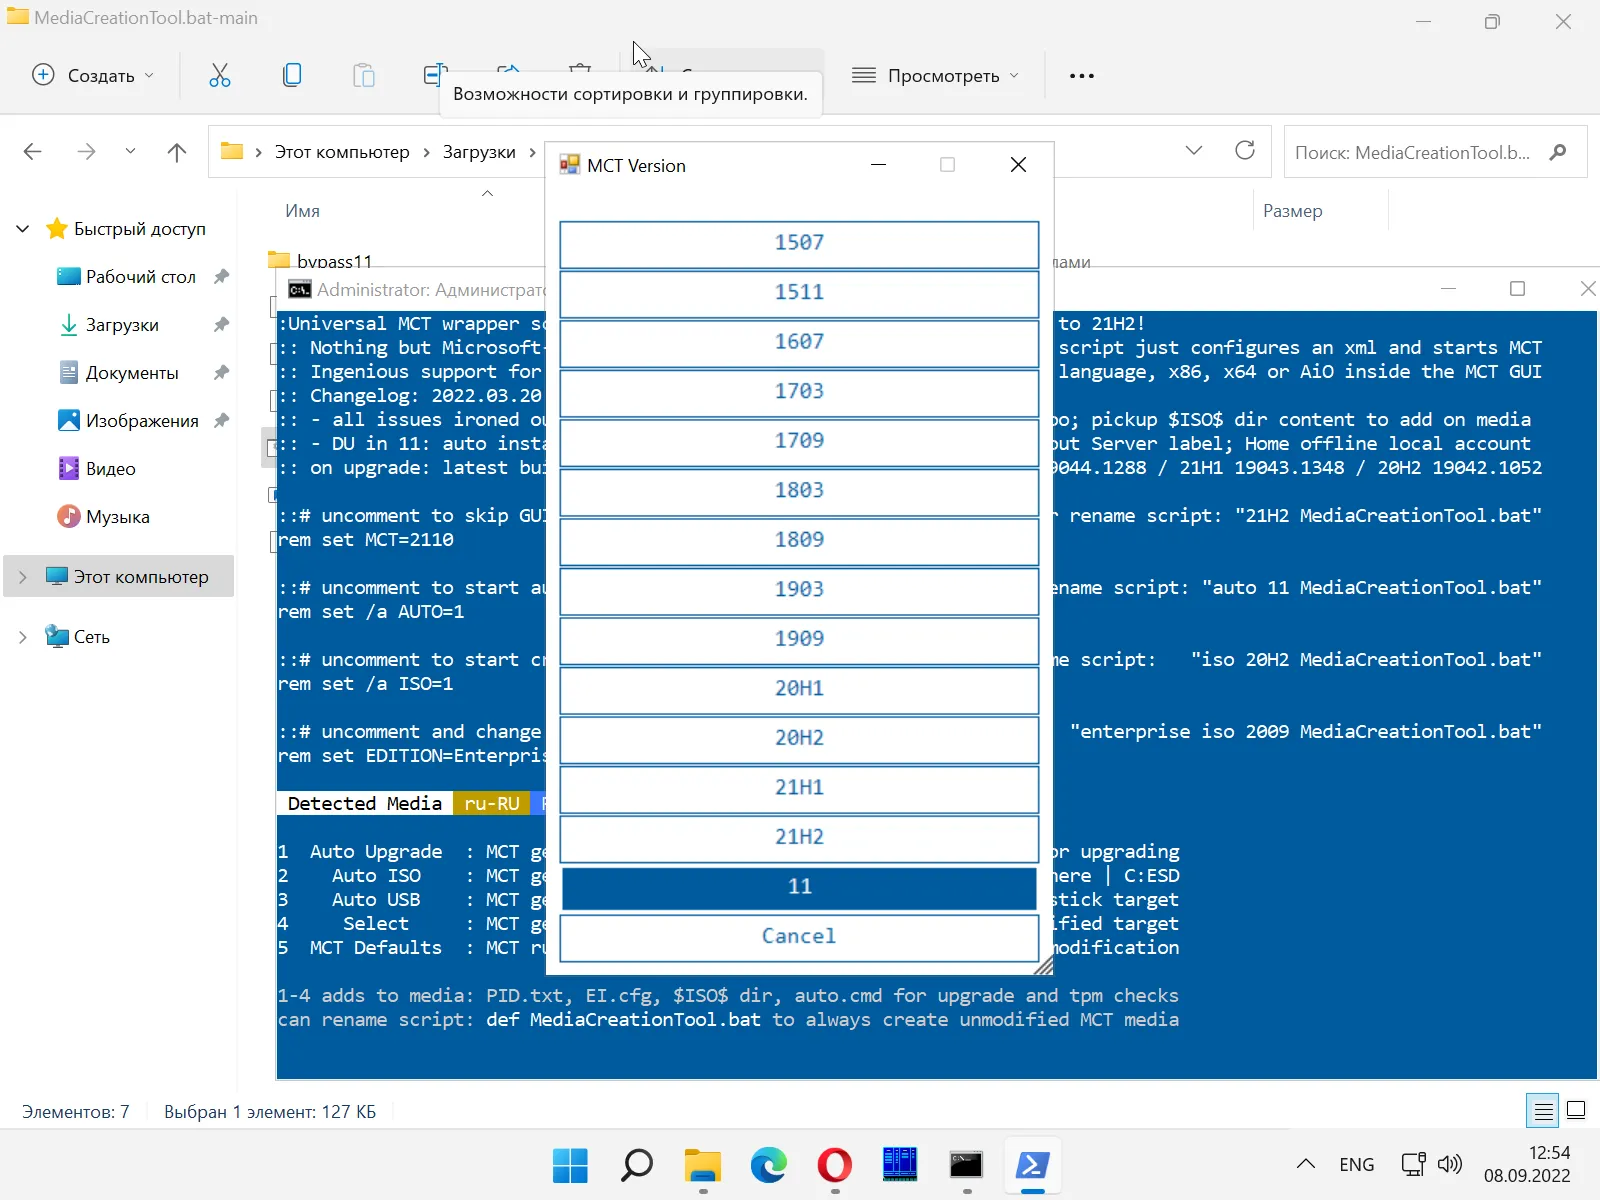Click the Up arrow navigation icon
Viewport: 1600px width, 1200px height.
177,152
